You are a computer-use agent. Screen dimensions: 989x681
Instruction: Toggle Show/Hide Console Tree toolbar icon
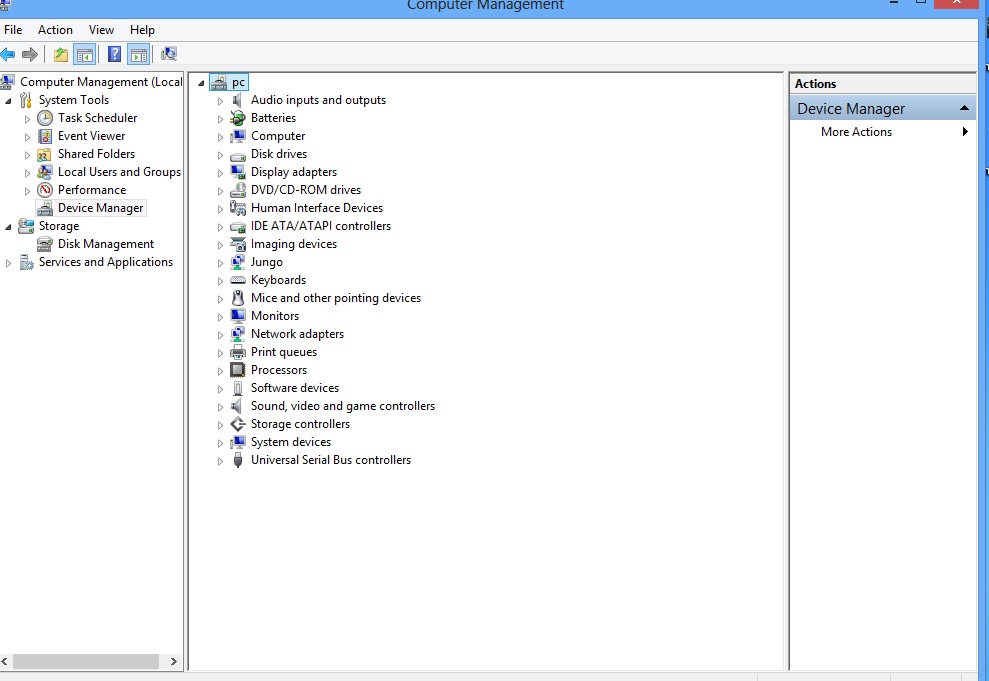[85, 55]
